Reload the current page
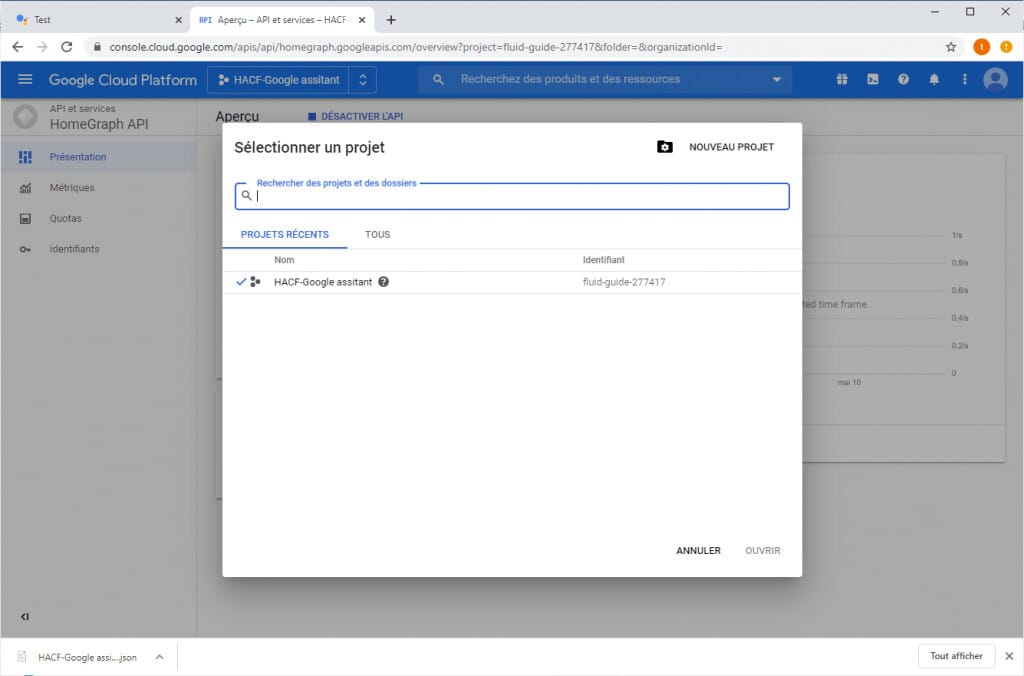The height and width of the screenshot is (676, 1024). pyautogui.click(x=67, y=47)
